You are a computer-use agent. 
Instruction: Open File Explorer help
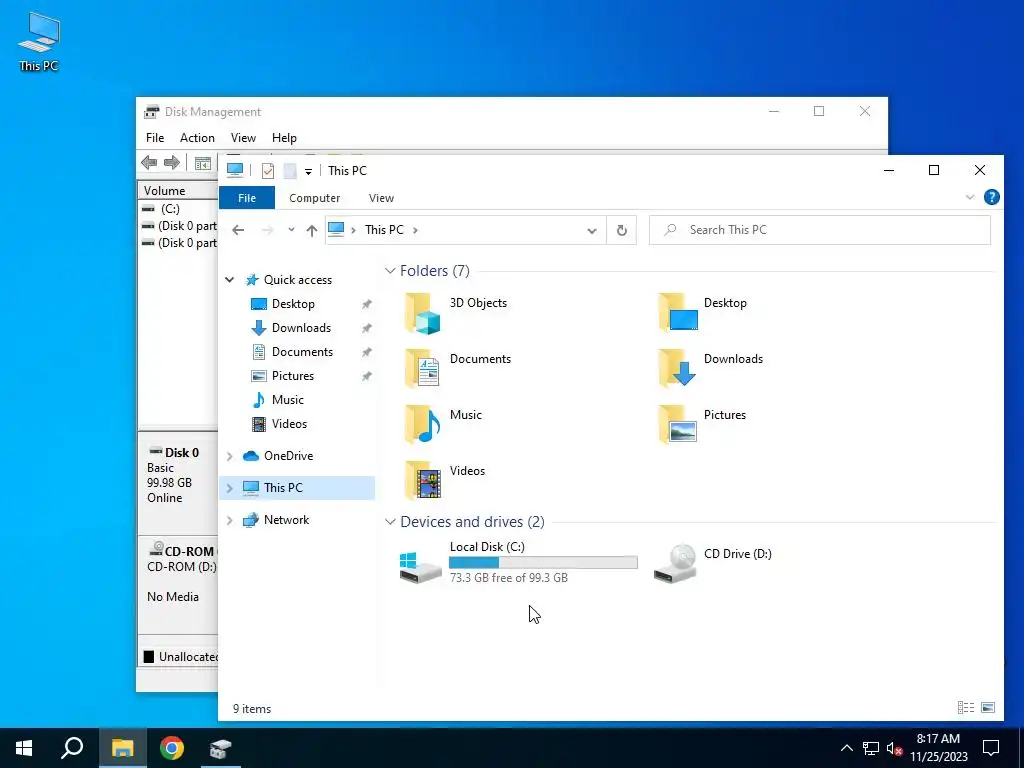click(991, 197)
